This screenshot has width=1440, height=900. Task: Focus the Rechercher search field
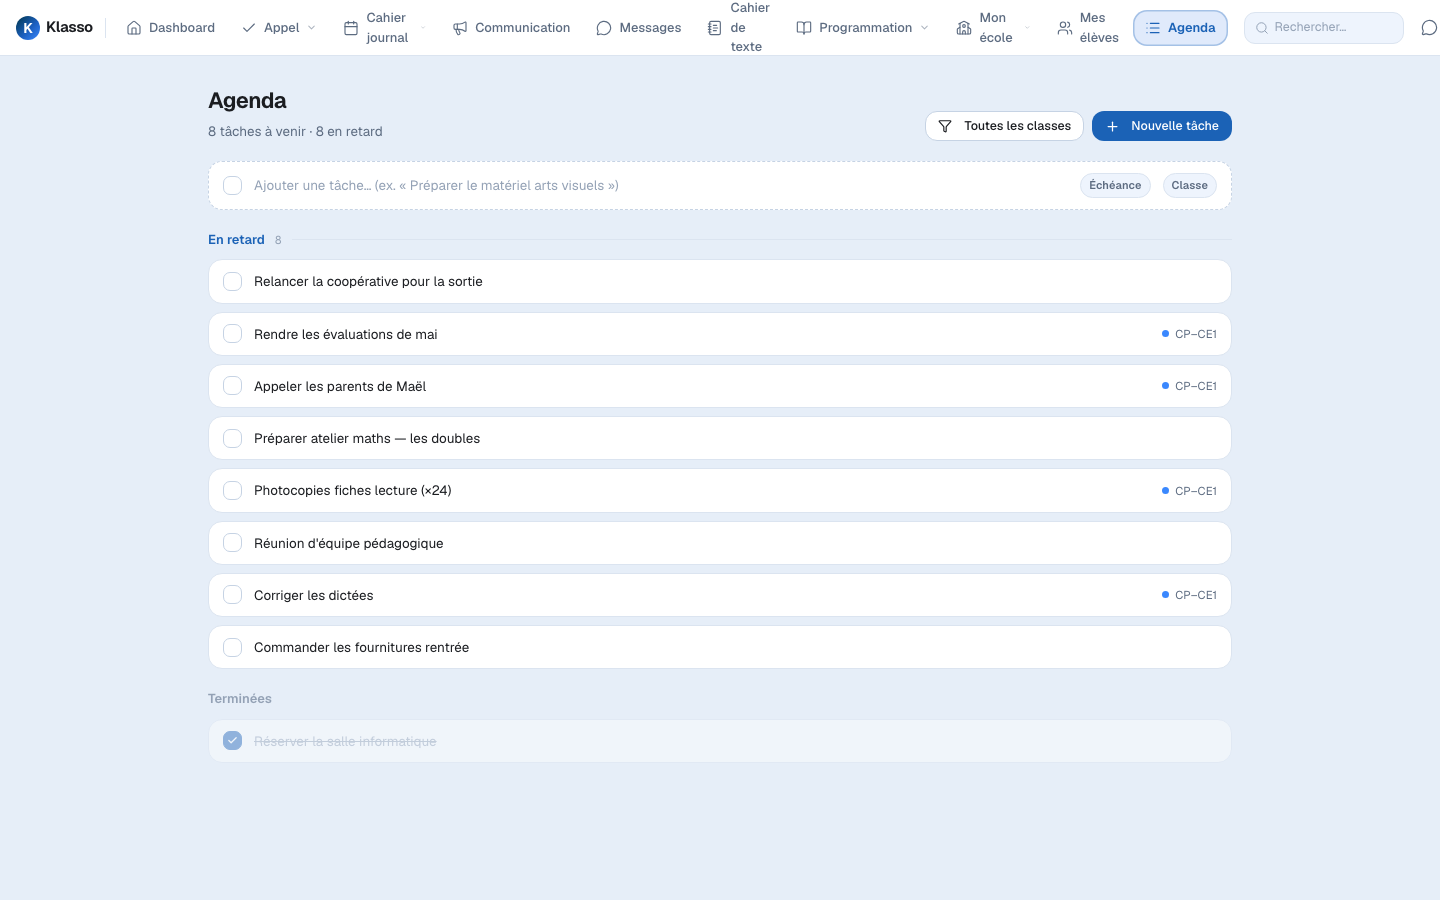click(1324, 28)
